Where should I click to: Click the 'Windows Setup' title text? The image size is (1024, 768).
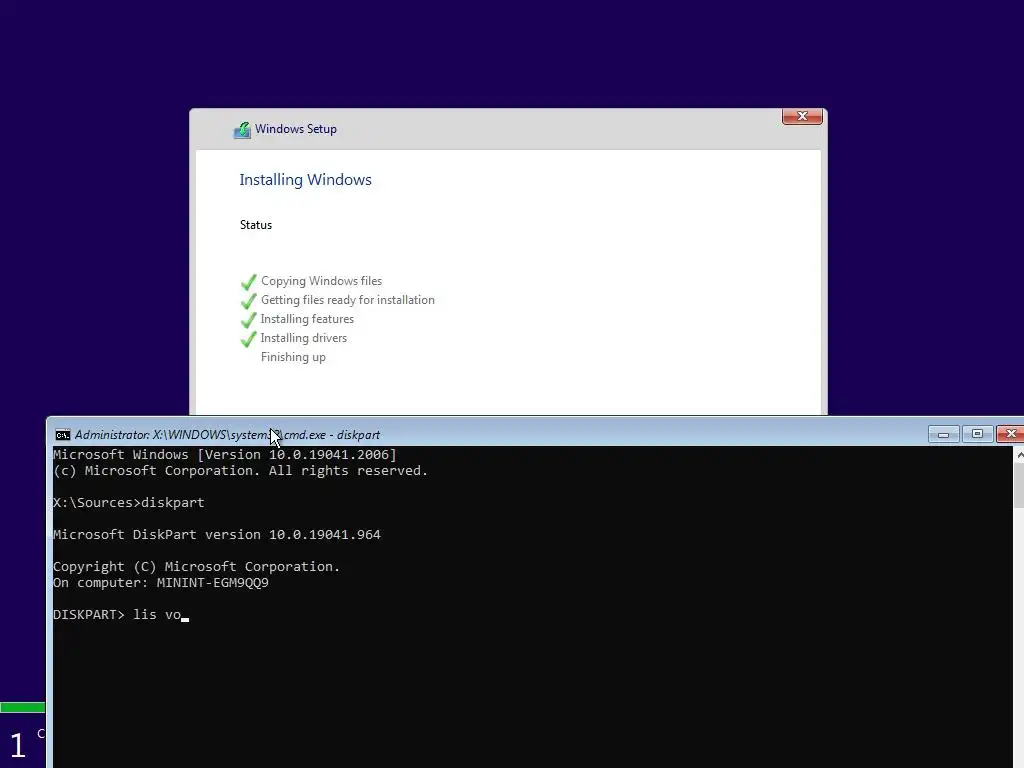(296, 129)
